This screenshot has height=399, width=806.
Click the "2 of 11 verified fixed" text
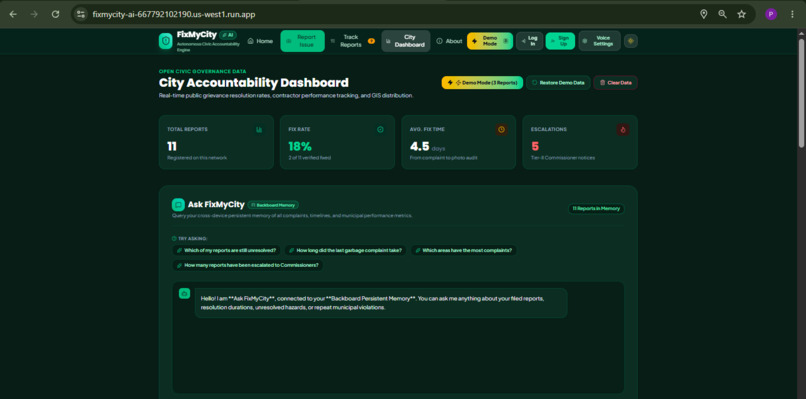(309, 158)
